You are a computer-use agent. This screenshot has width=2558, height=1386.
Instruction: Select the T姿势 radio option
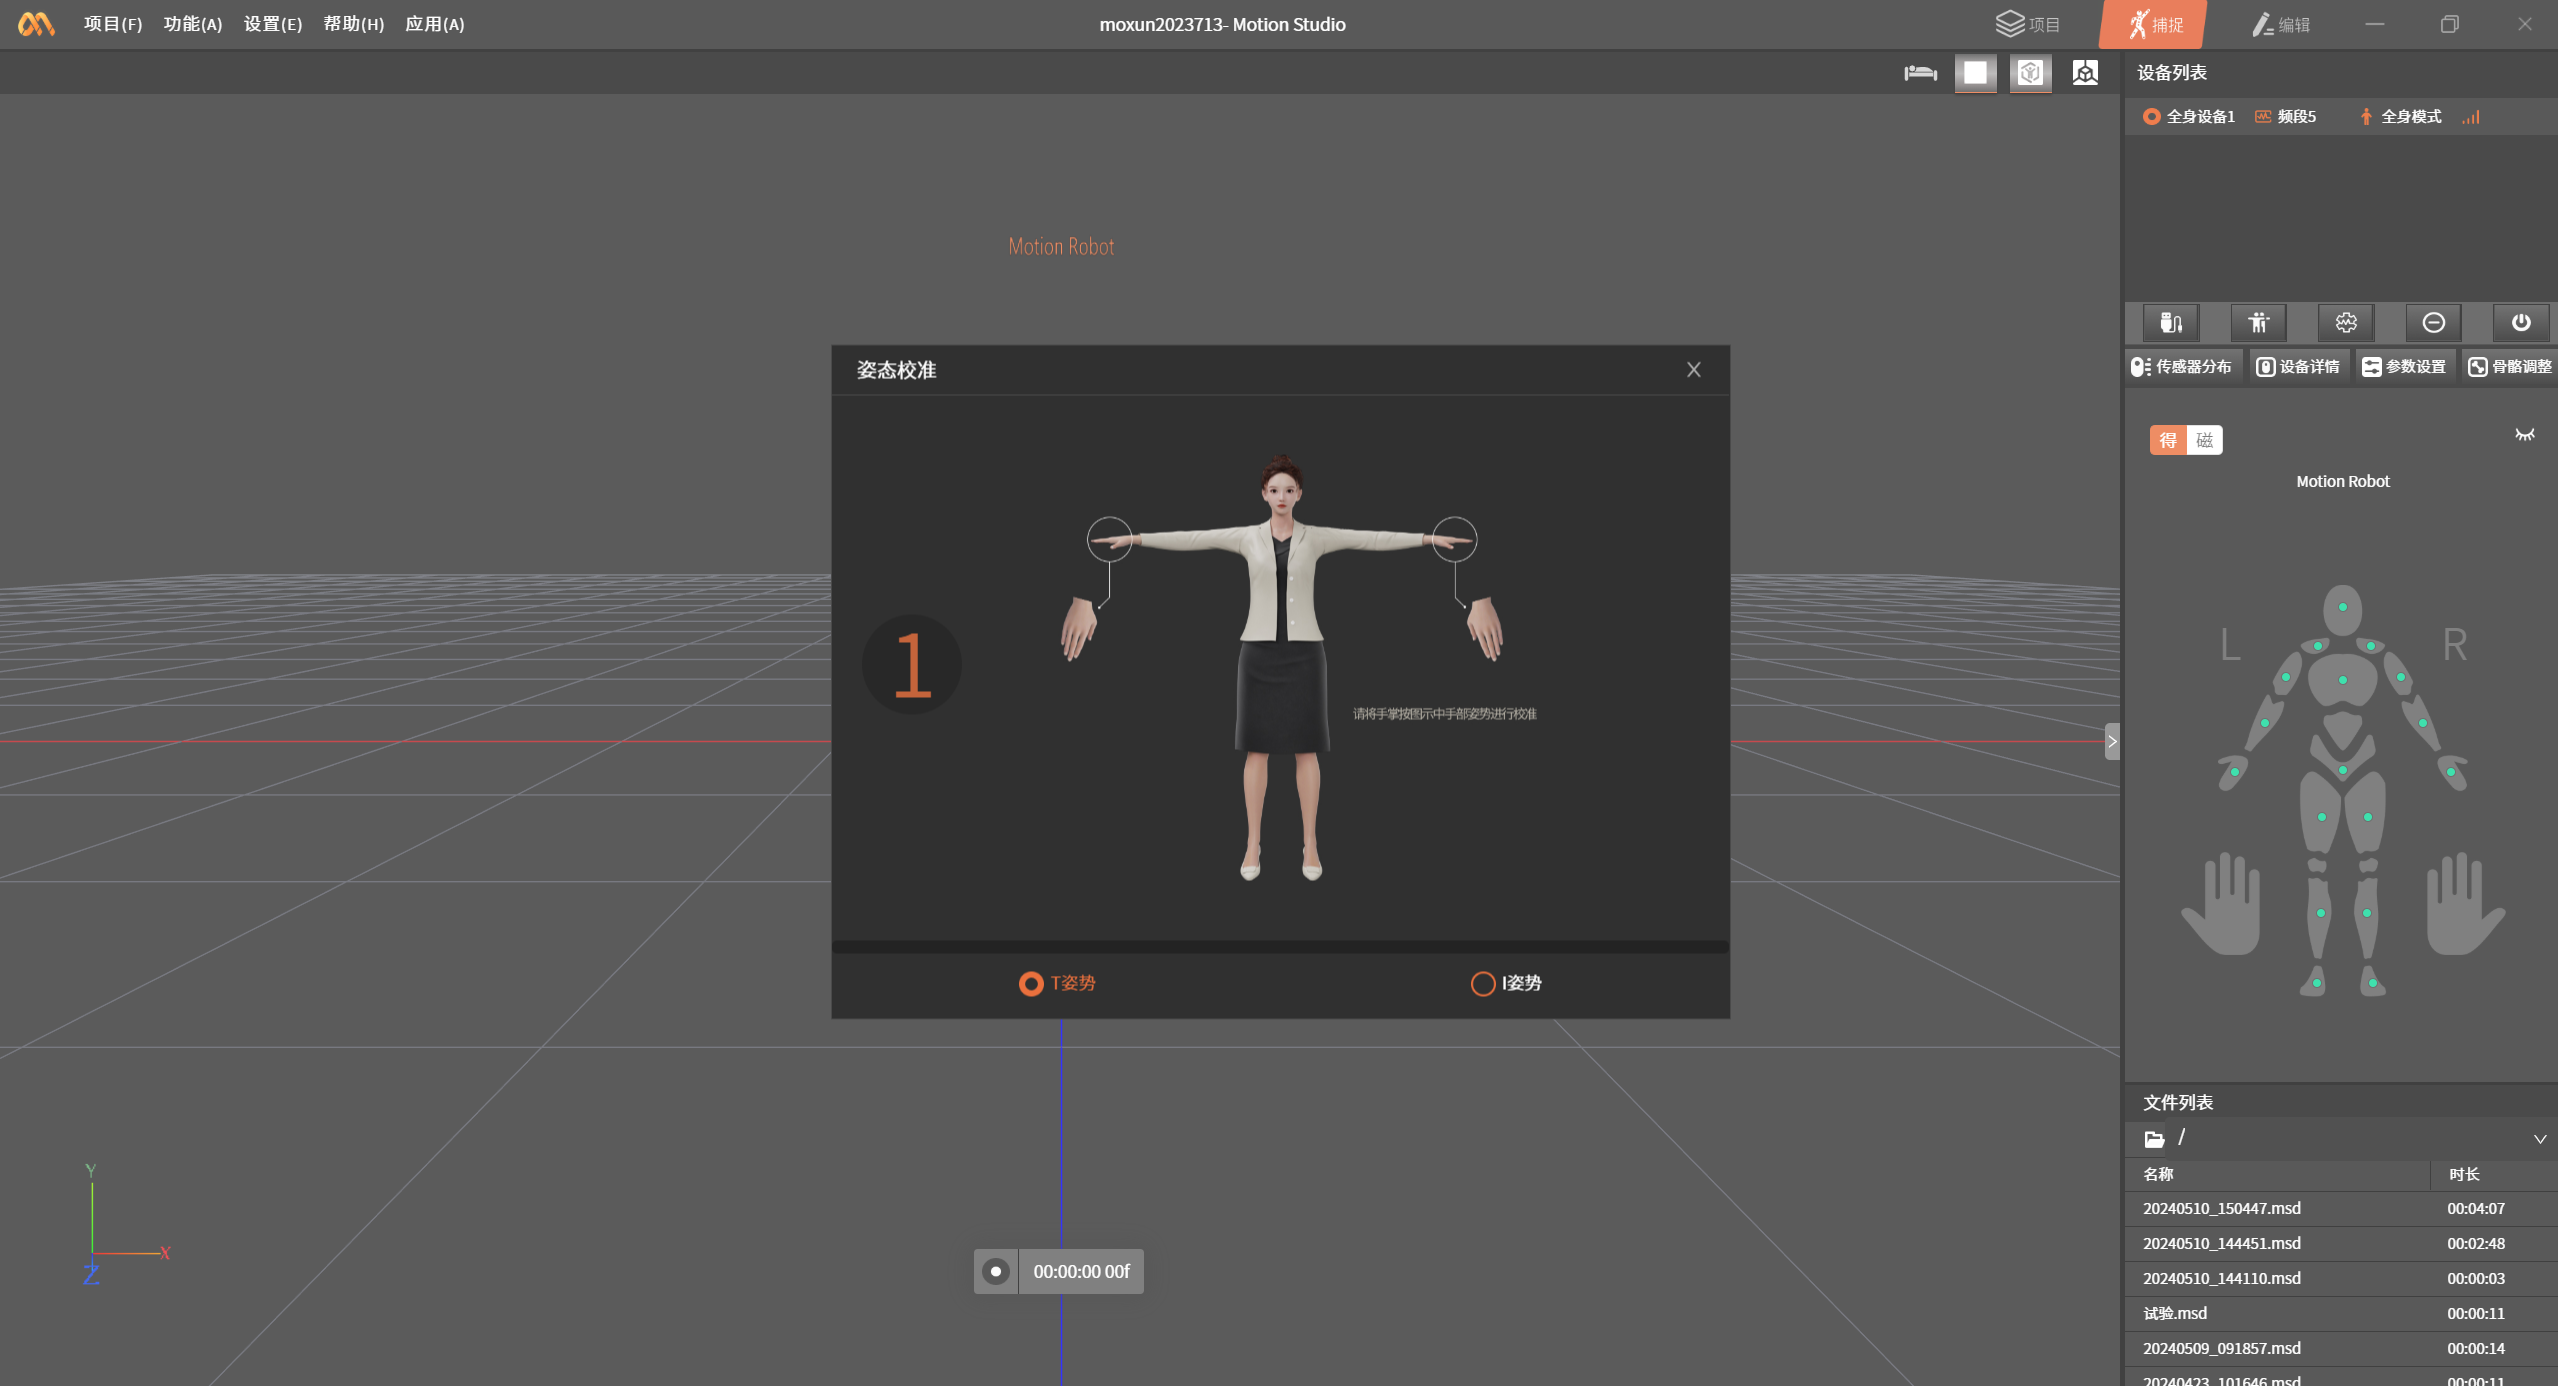click(1031, 984)
